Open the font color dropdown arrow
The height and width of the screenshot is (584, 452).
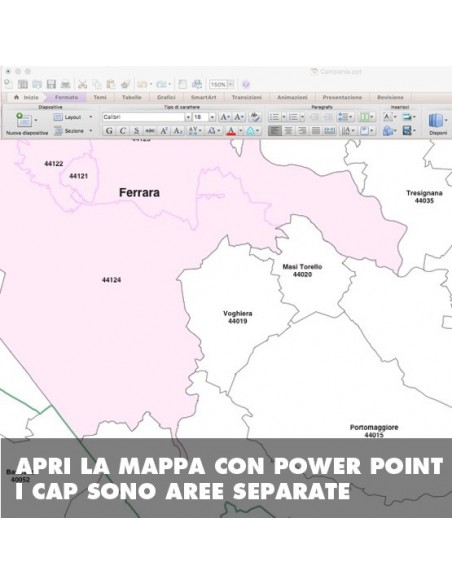tap(240, 130)
